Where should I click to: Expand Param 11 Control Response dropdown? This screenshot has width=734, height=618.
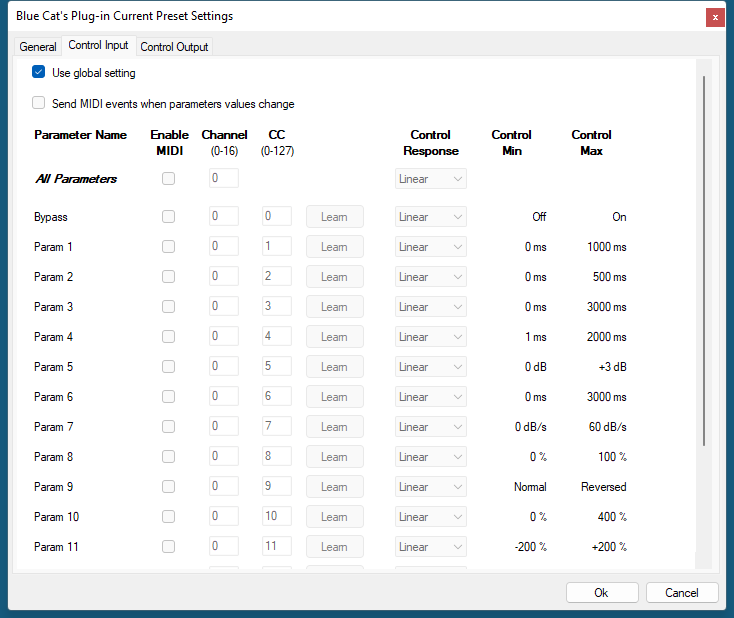click(431, 546)
